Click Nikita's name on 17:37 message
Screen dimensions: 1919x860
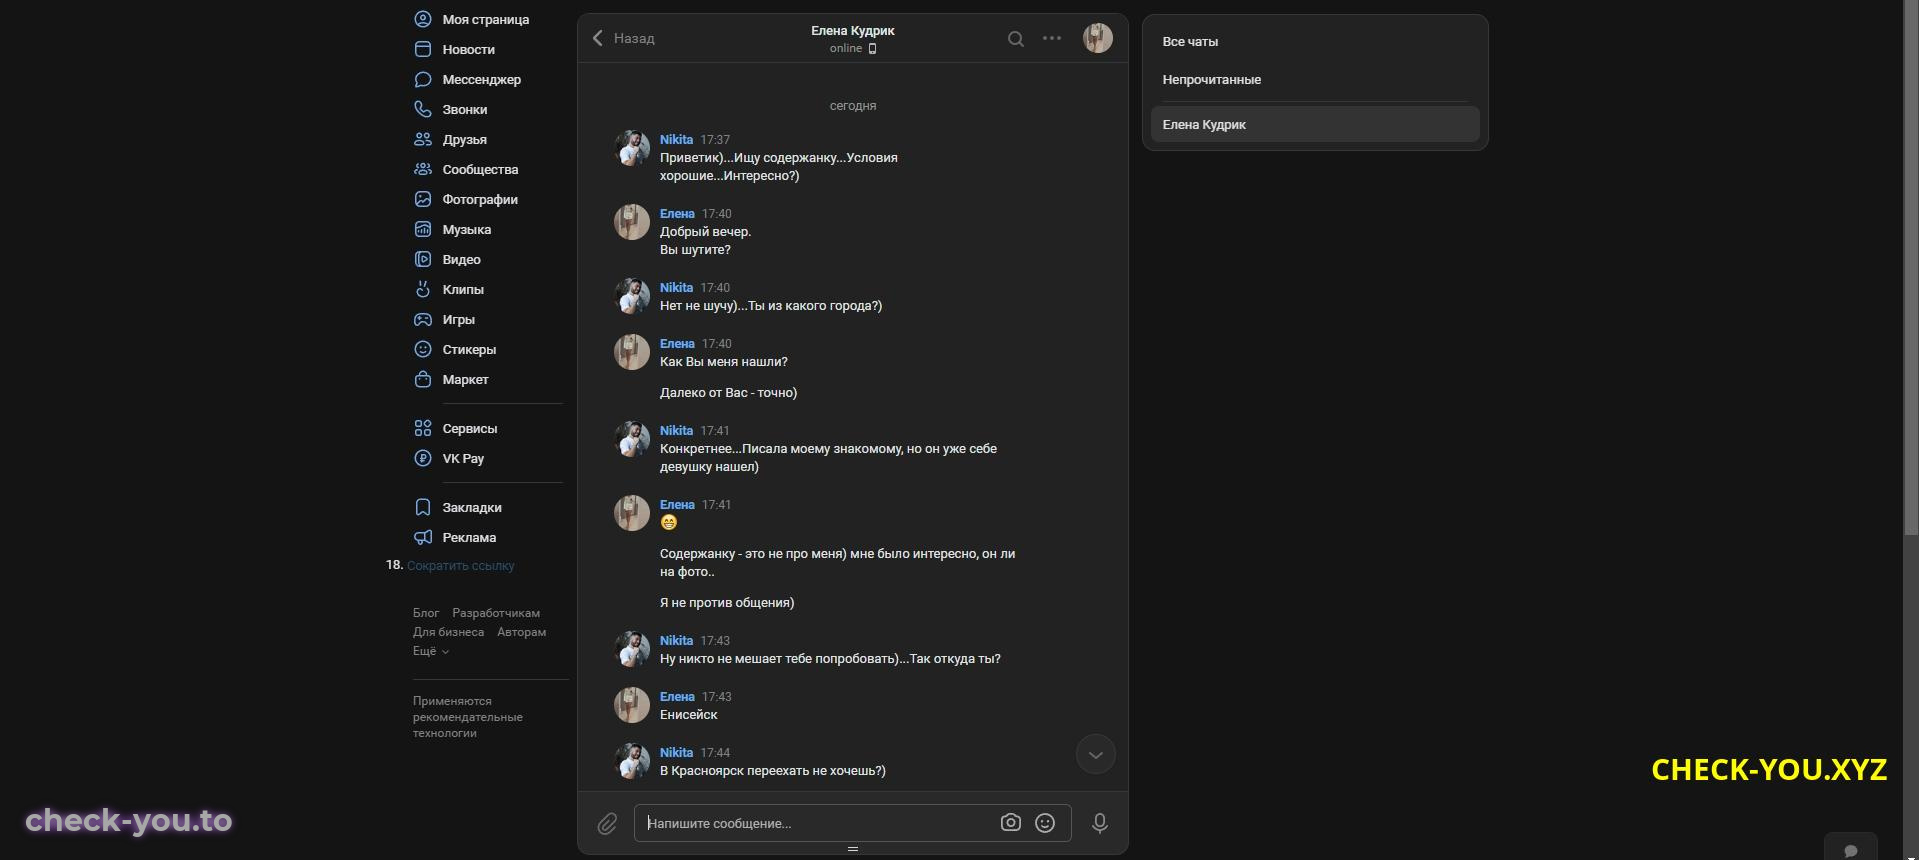[676, 140]
